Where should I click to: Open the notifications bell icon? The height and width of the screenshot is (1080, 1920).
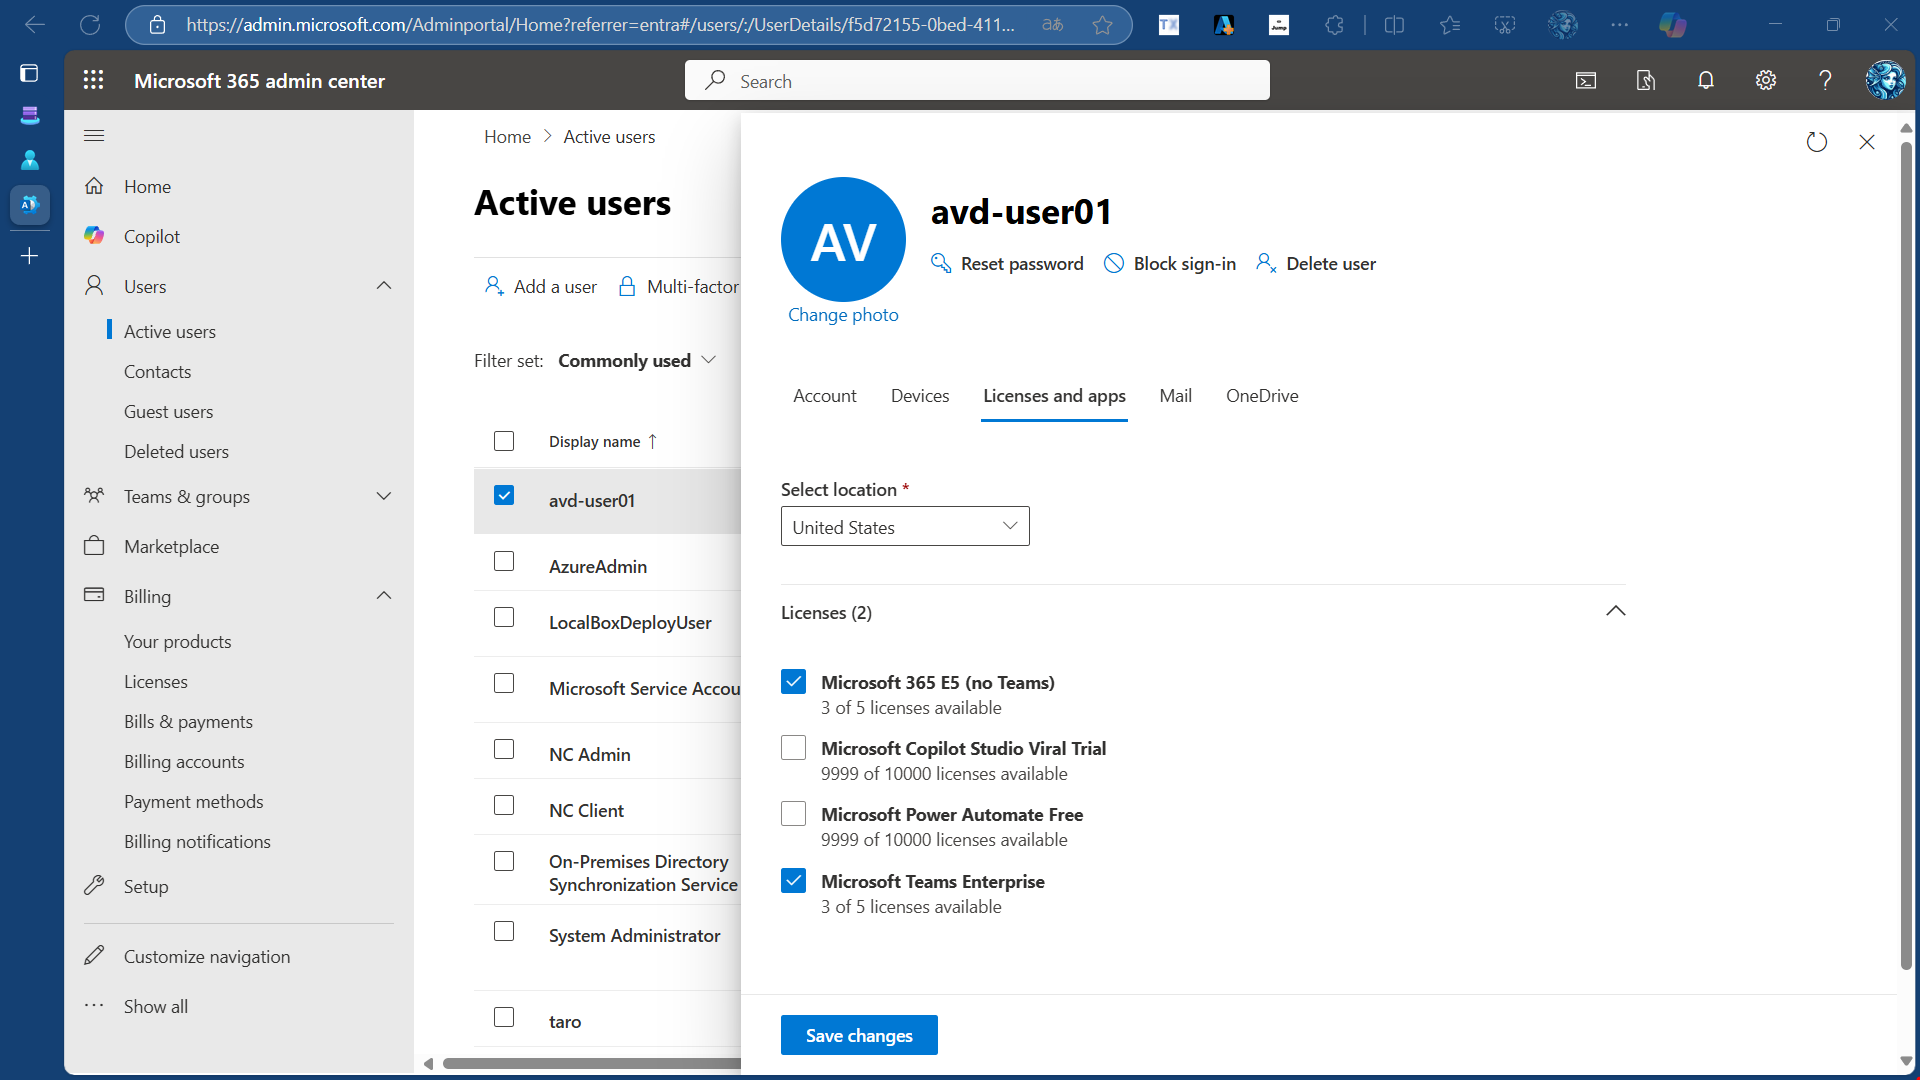click(1706, 80)
